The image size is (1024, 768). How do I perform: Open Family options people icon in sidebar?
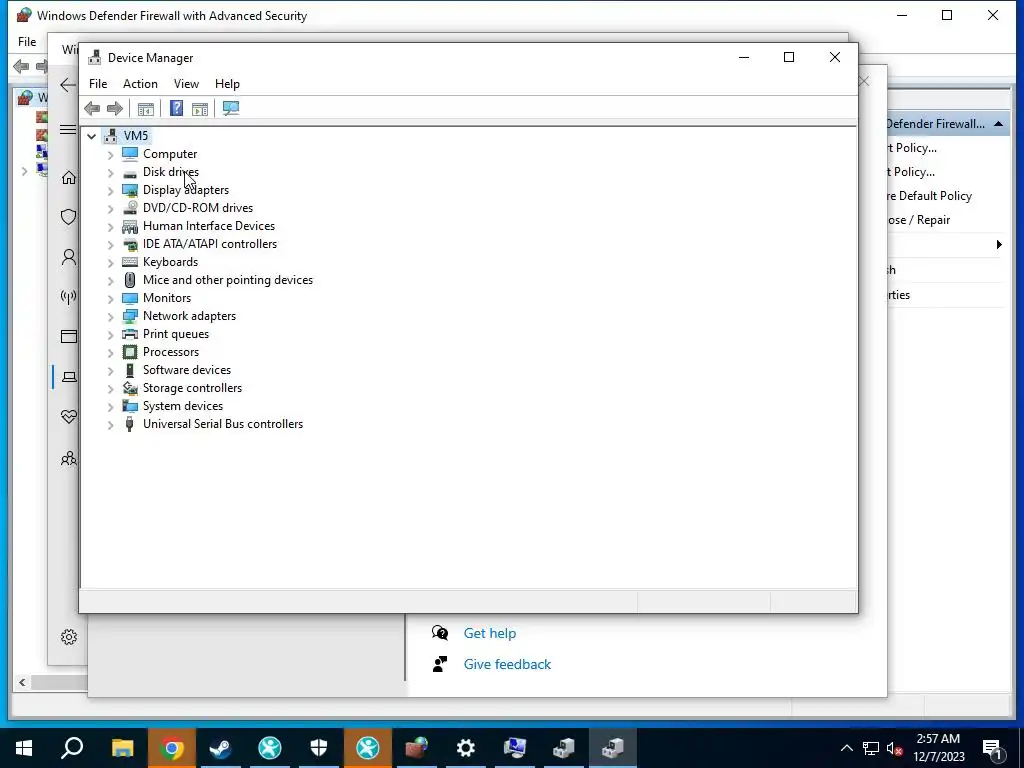click(x=69, y=458)
